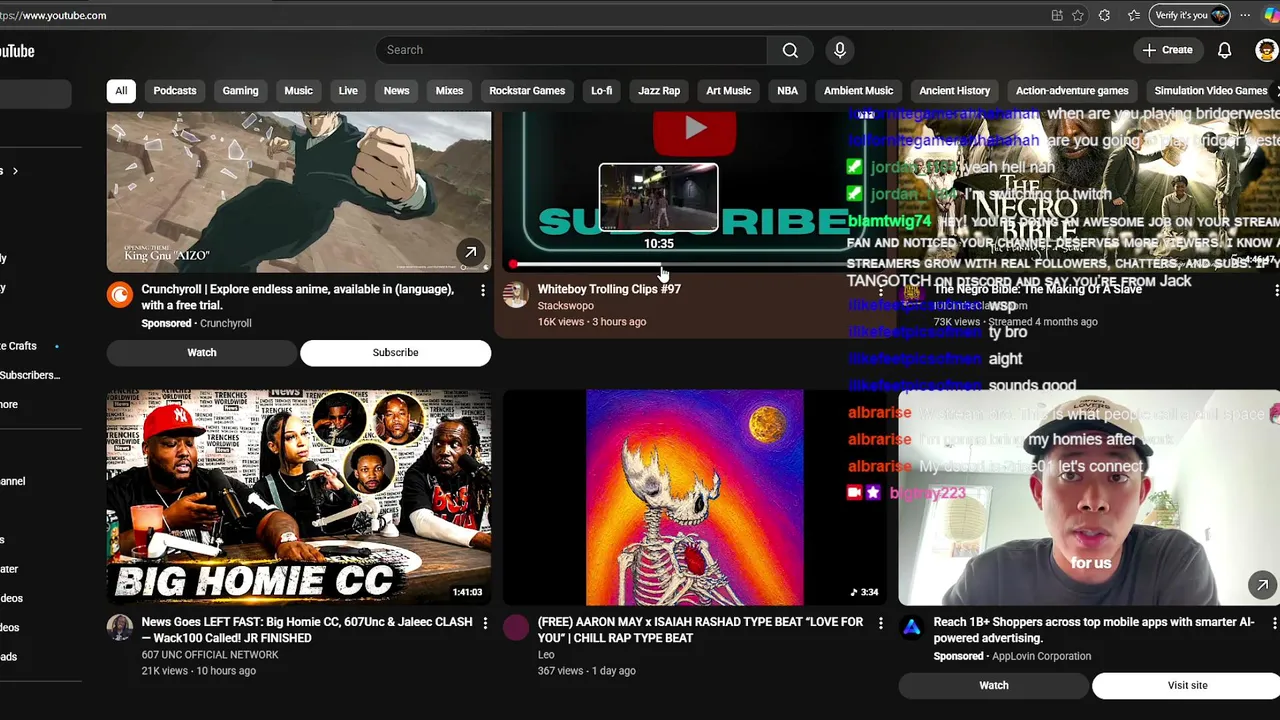Image resolution: width=1280 pixels, height=720 pixels.
Task: Bookmark page with the star icon
Action: (1078, 15)
